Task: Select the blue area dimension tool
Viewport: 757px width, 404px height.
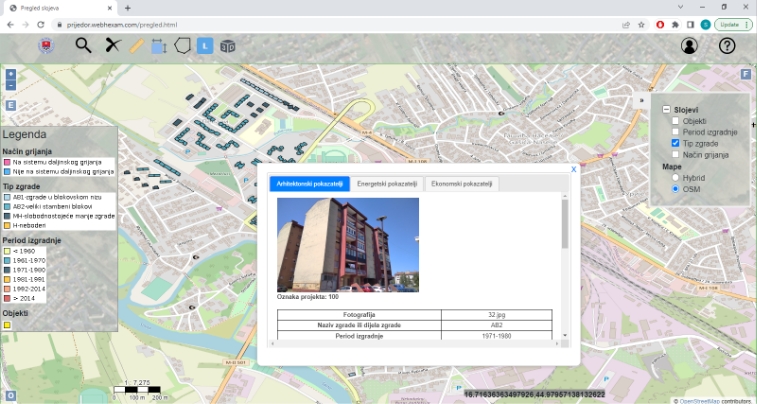Action: coord(159,45)
